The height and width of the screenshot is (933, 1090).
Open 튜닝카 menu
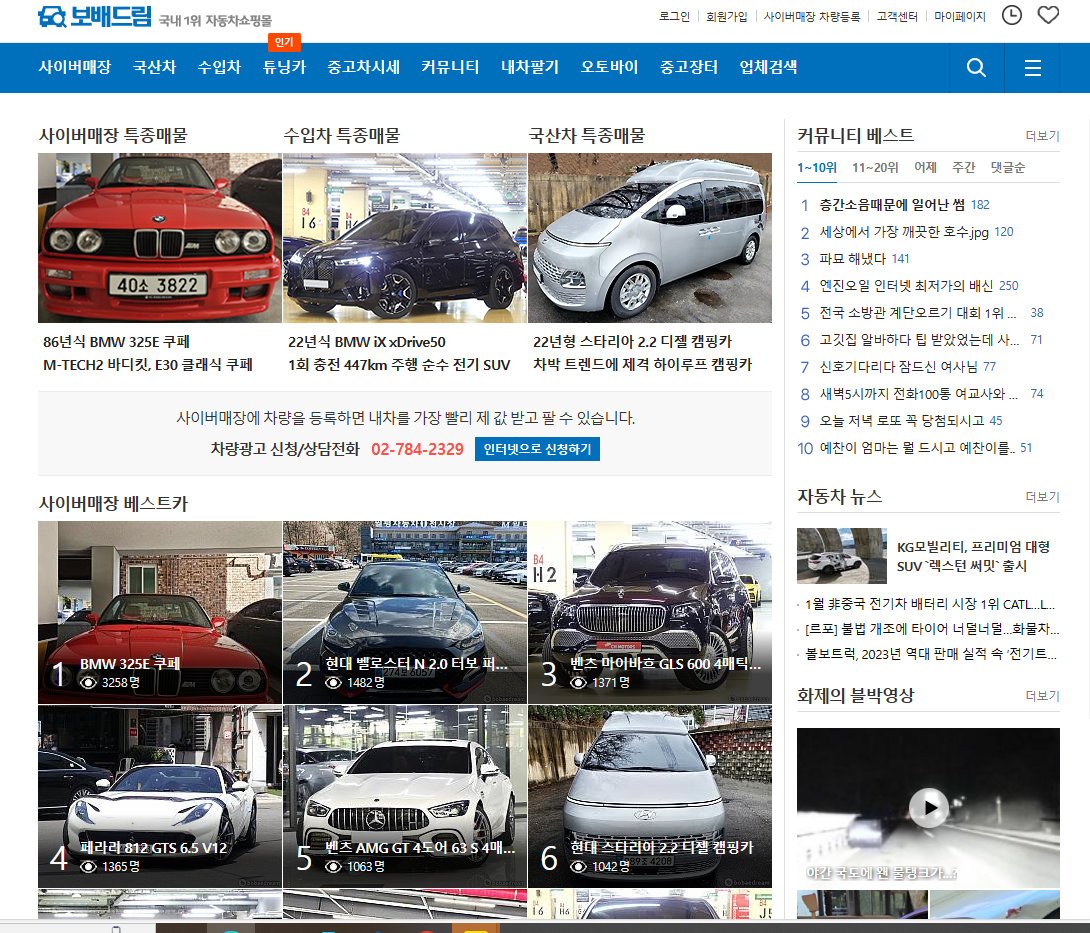pyautogui.click(x=284, y=67)
